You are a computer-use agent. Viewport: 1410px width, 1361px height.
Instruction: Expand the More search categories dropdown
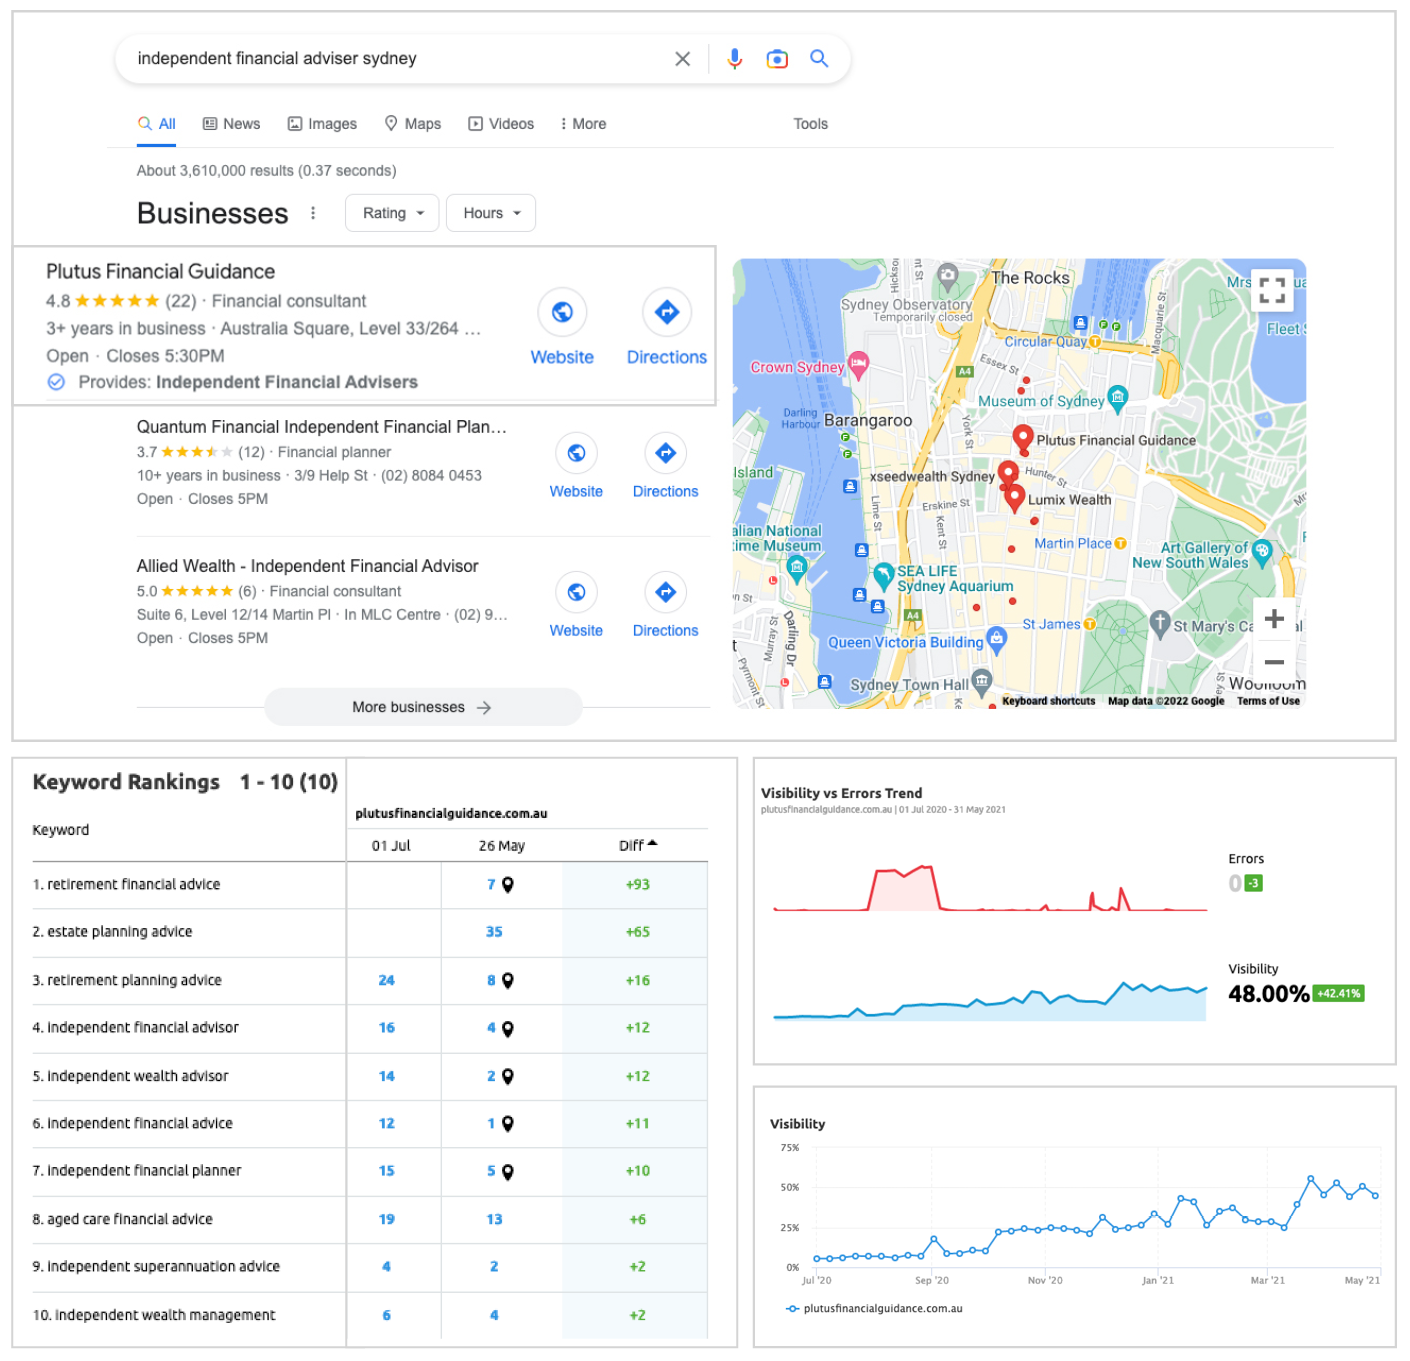click(x=583, y=123)
